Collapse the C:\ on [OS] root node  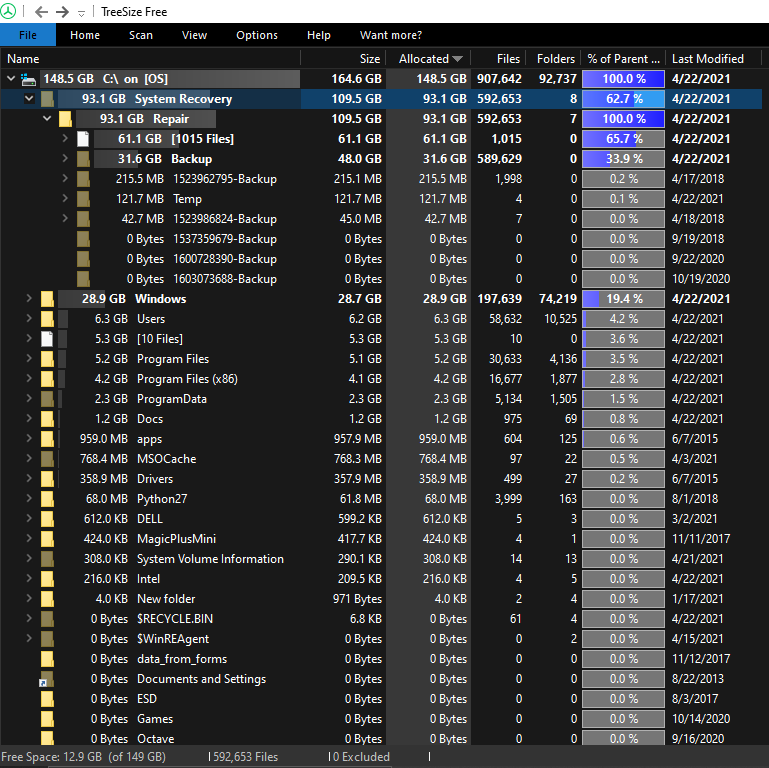click(11, 78)
